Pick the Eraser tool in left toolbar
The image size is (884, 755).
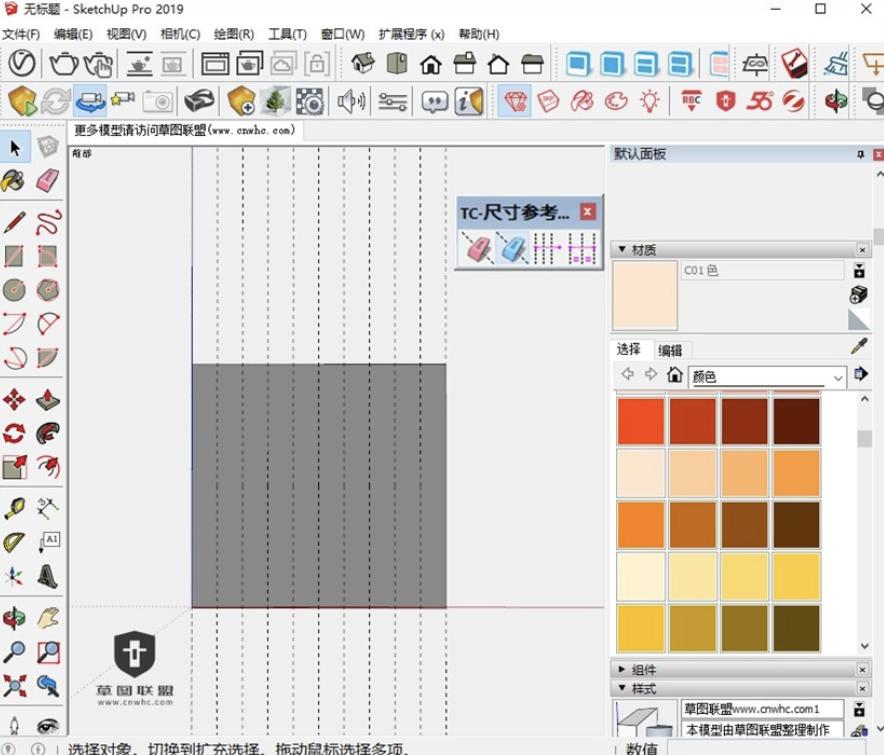click(47, 181)
